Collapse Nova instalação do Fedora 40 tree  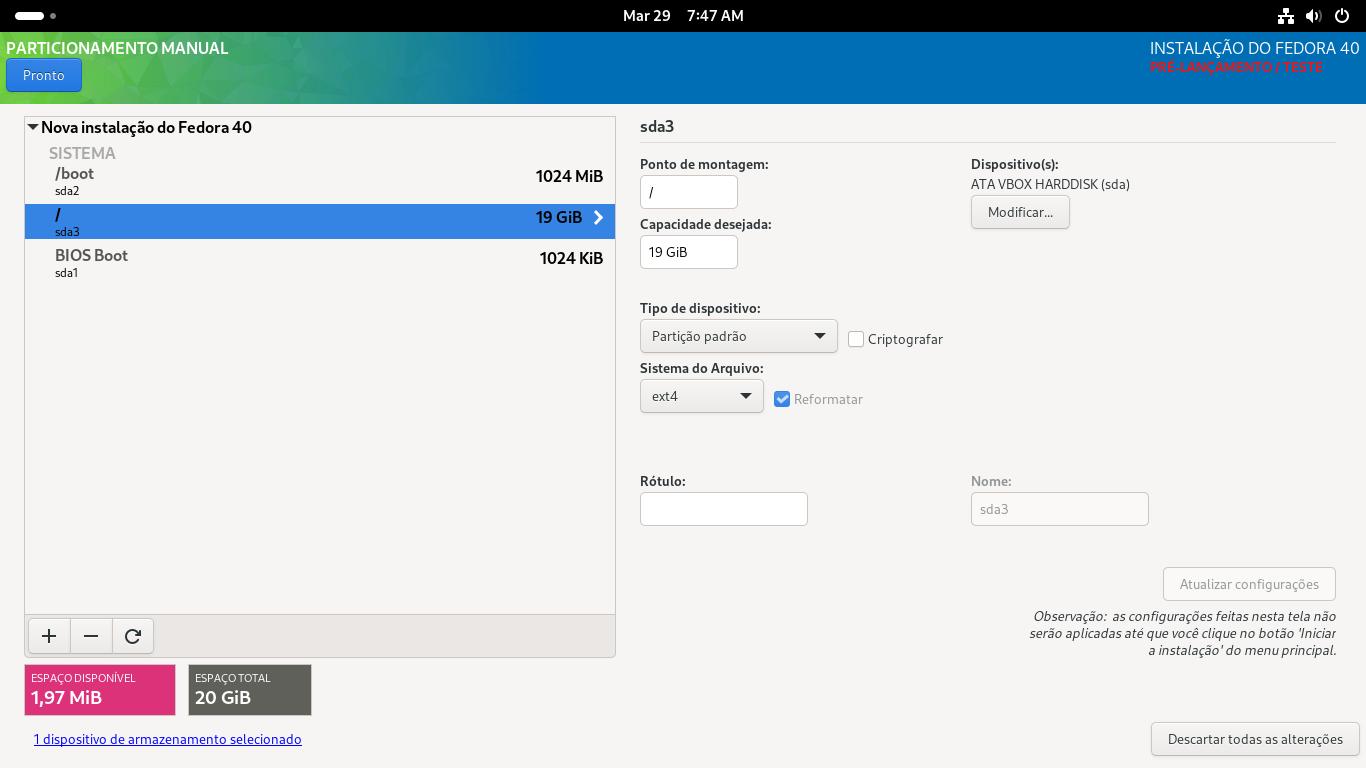click(33, 127)
